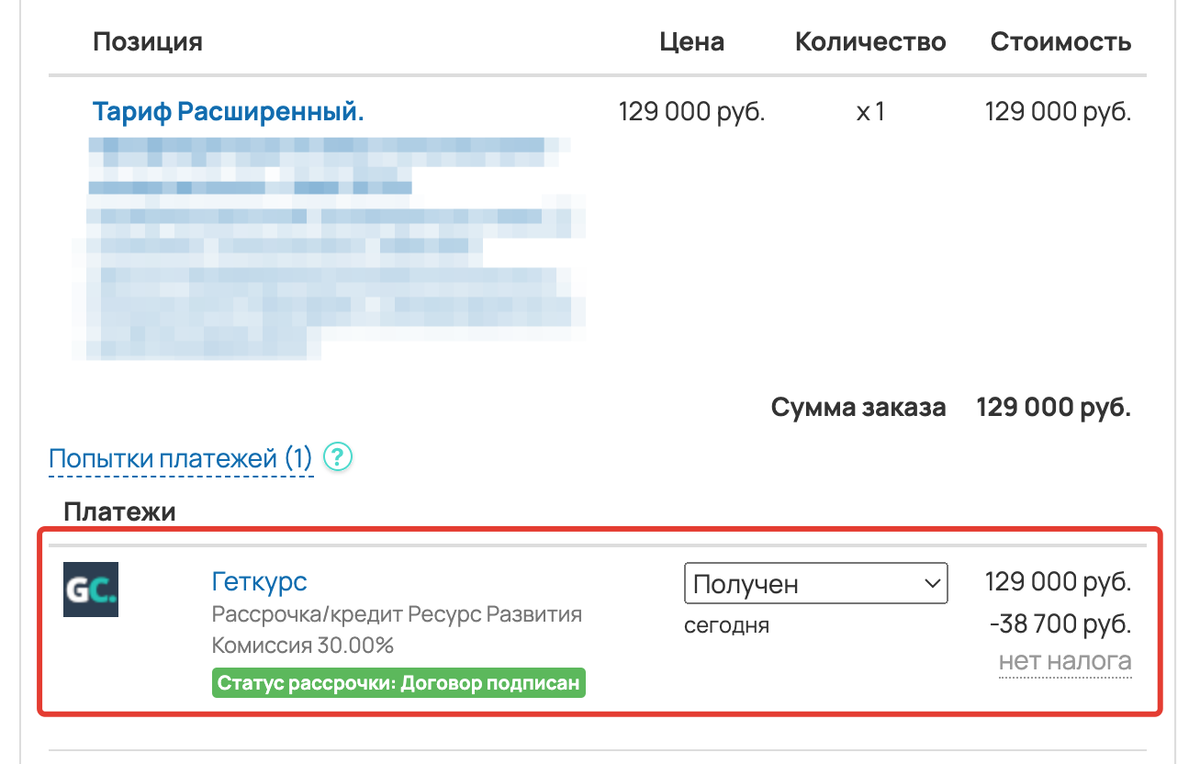Click the bold order total '129 000 руб.'
Screen dimensions: 1200x764
pos(1054,408)
